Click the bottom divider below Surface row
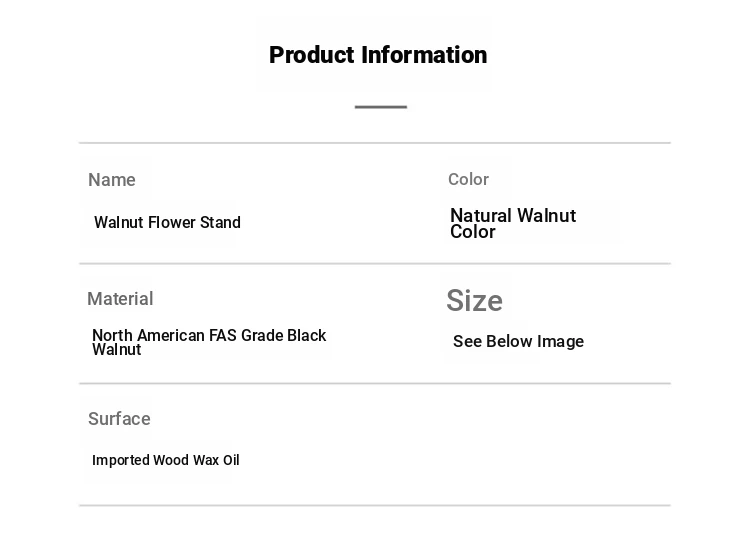Viewport: 750px width, 542px height. (x=375, y=505)
